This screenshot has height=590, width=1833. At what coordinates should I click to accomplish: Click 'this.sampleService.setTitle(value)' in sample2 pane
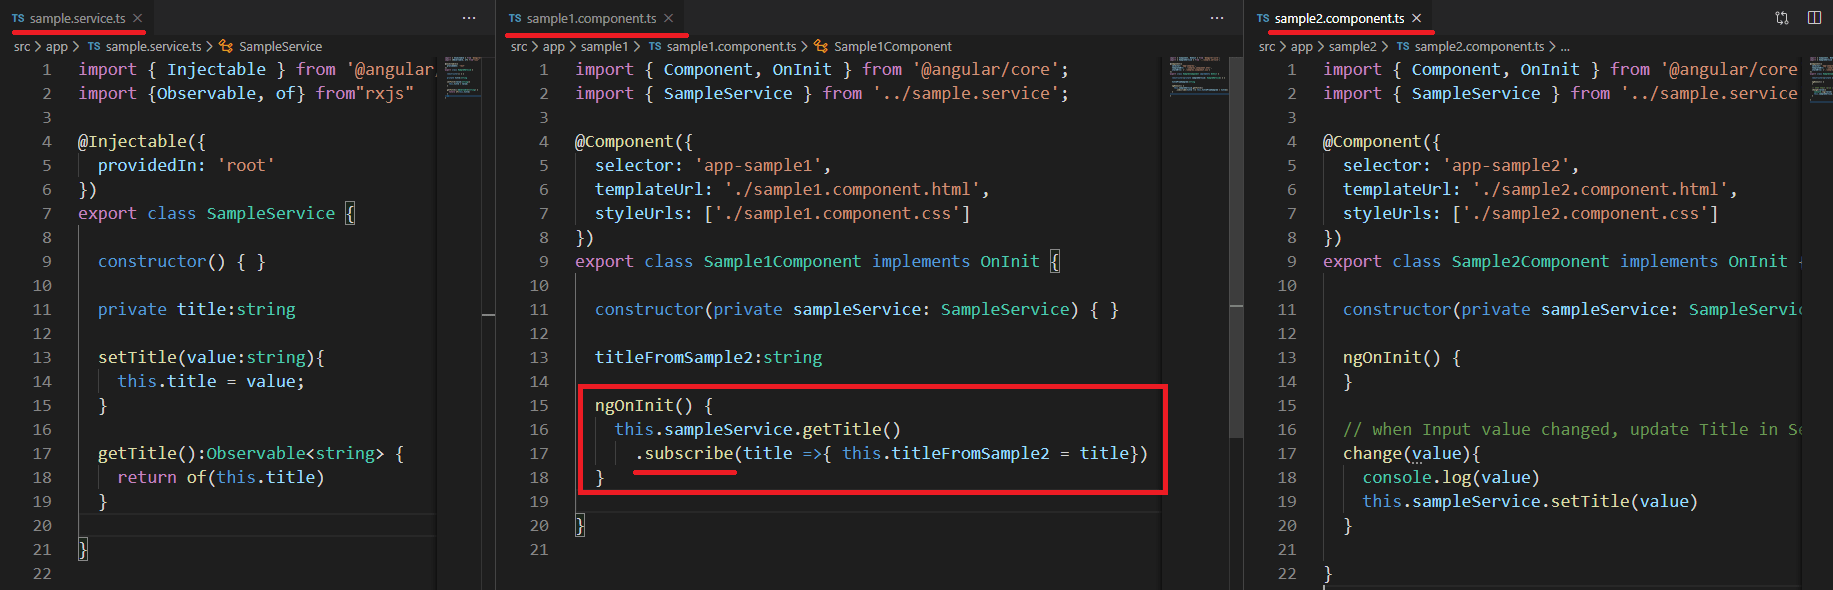click(1530, 501)
